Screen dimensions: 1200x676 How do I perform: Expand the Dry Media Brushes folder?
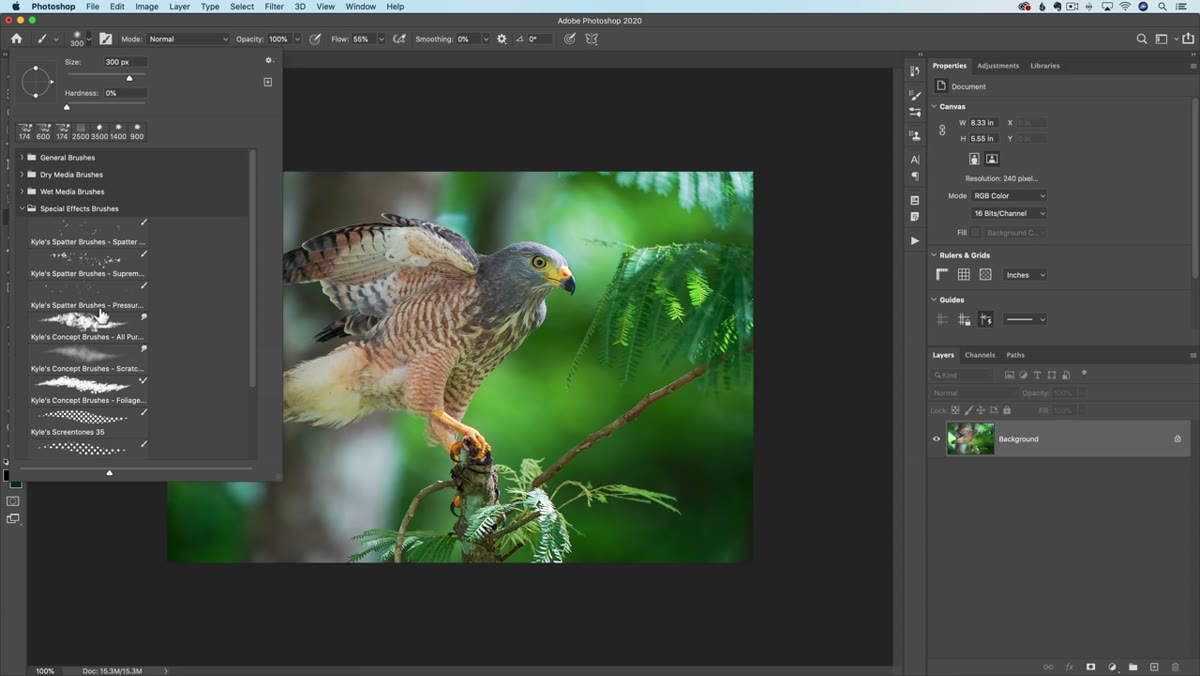(x=22, y=174)
